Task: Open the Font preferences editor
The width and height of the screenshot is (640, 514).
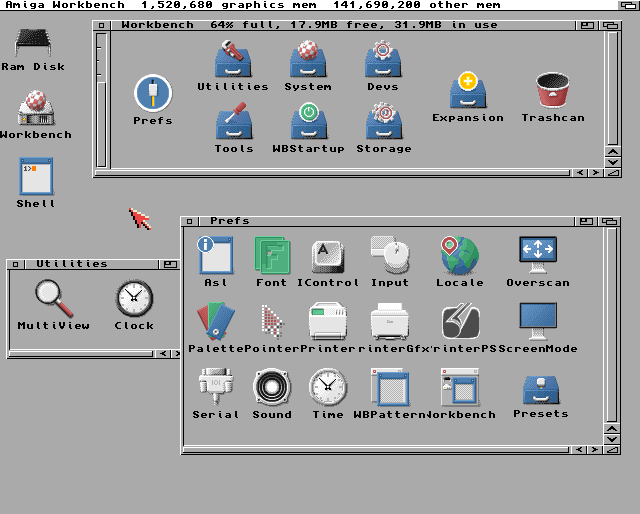Action: [271, 256]
